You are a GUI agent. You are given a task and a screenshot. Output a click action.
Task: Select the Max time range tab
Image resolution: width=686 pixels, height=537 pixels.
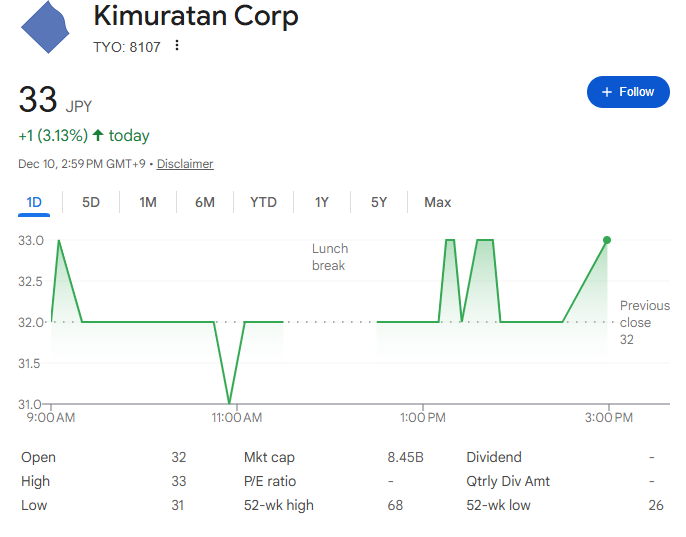(437, 202)
